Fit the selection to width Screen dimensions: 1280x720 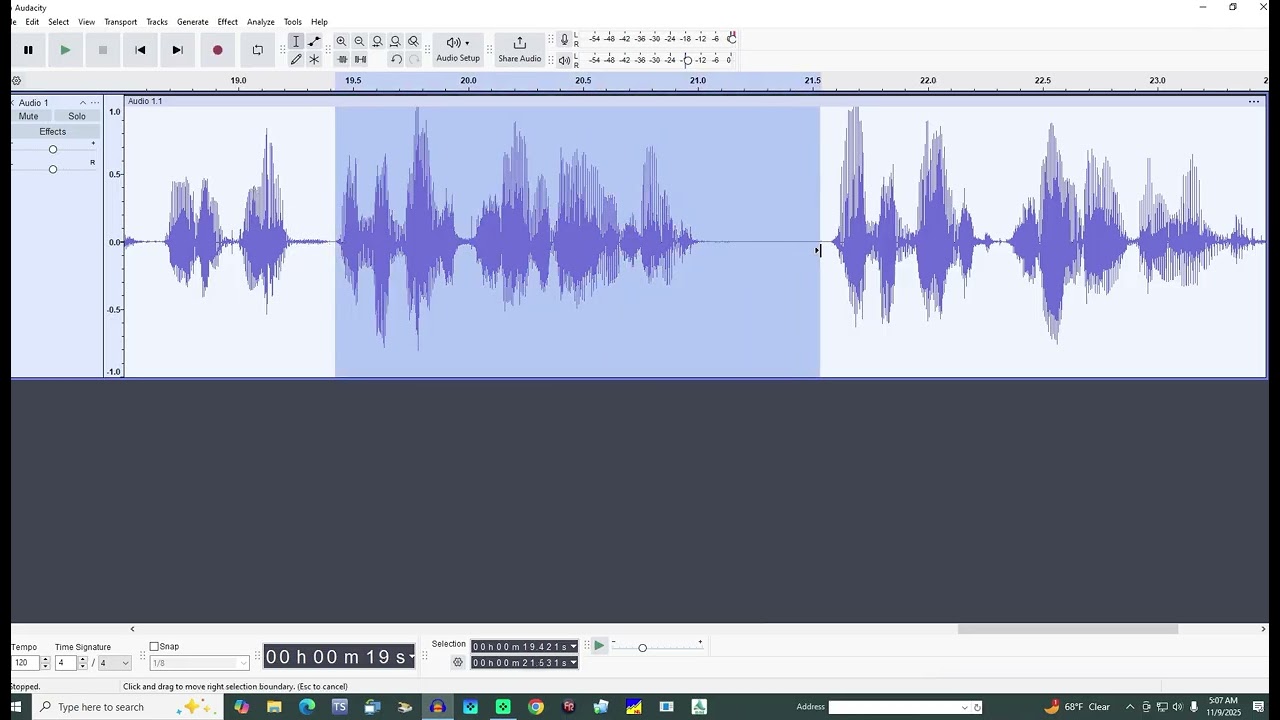[x=377, y=41]
